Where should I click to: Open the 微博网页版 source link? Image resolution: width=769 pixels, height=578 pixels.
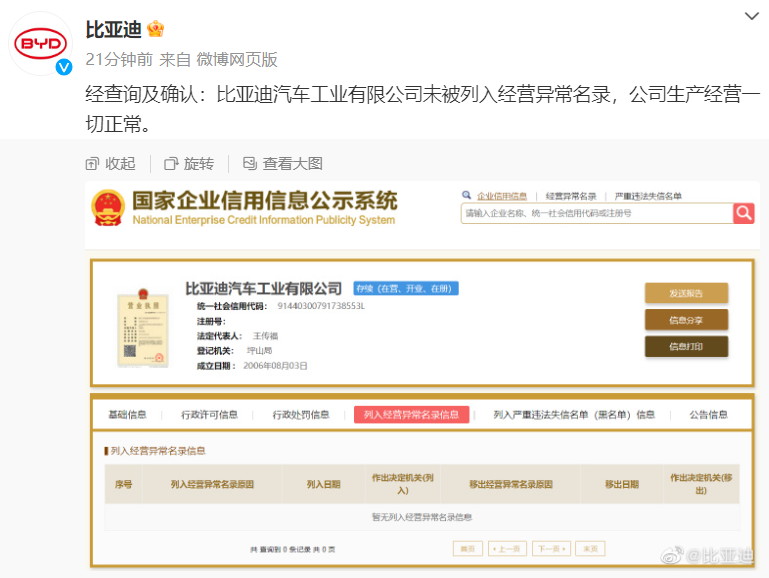(237, 59)
